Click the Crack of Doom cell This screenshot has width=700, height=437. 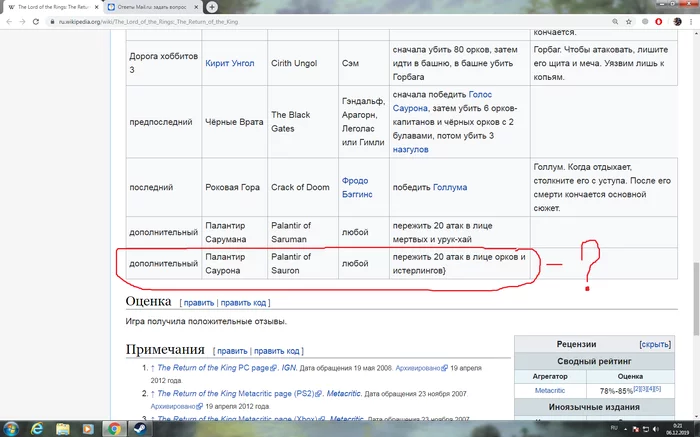(303, 187)
